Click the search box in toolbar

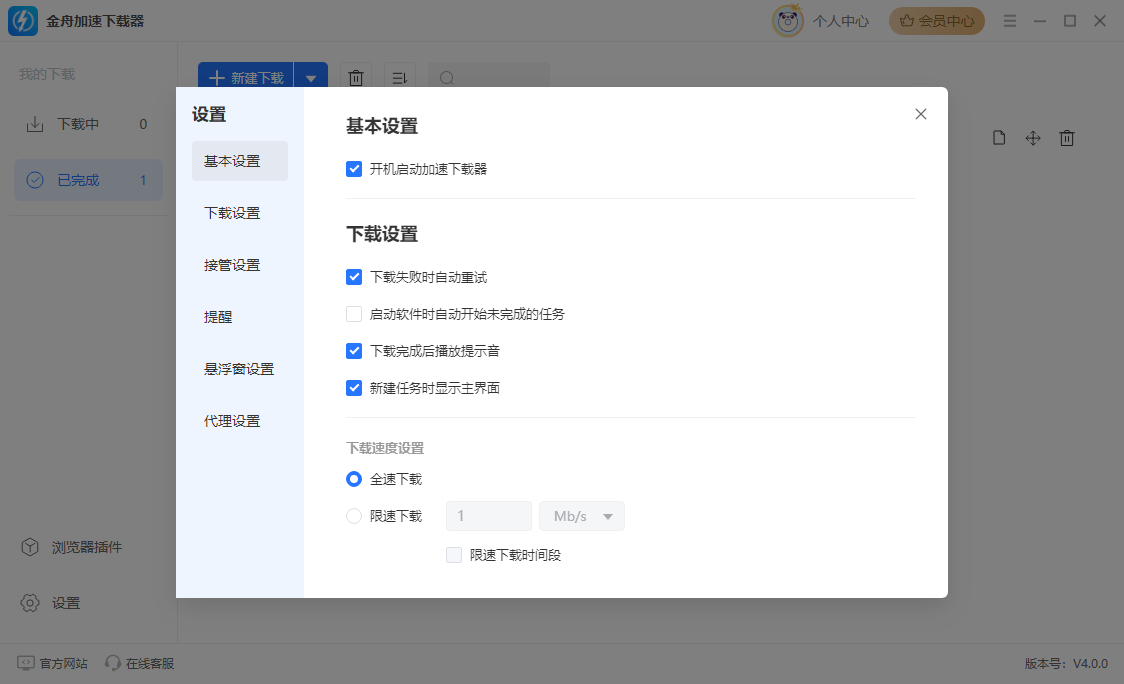pos(489,77)
